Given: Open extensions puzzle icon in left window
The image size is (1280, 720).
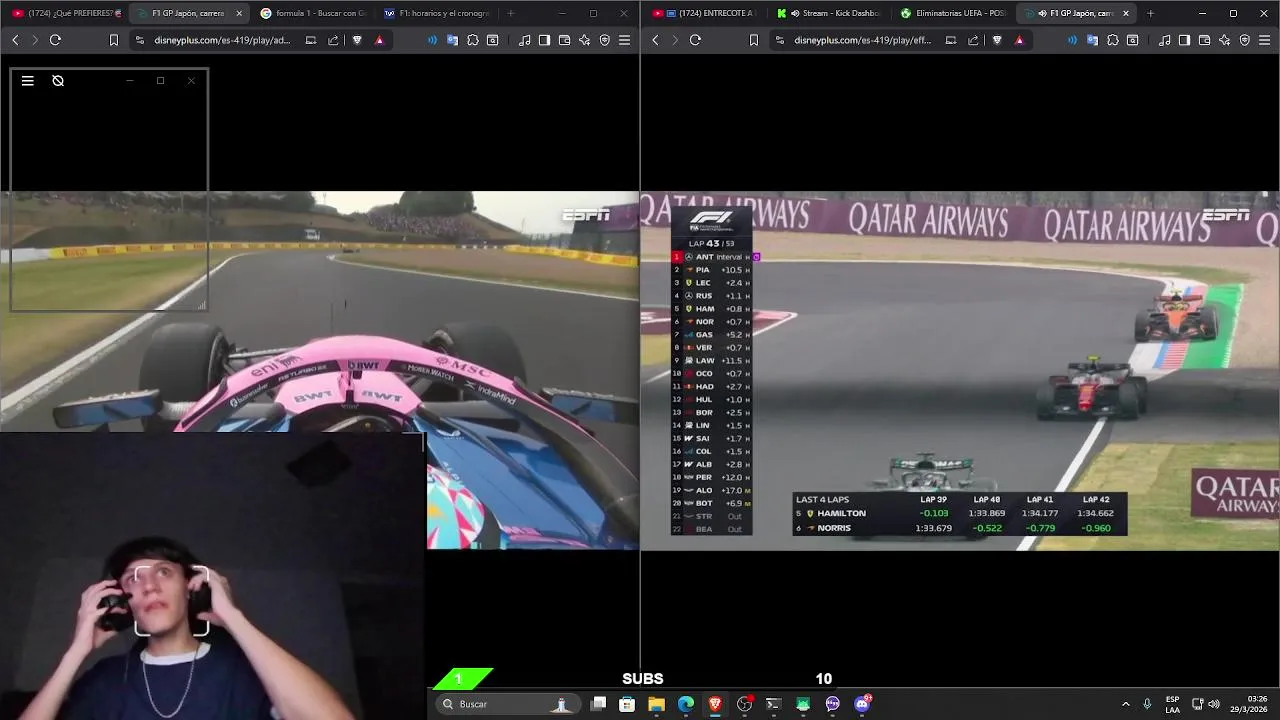Looking at the screenshot, I should click(x=473, y=40).
